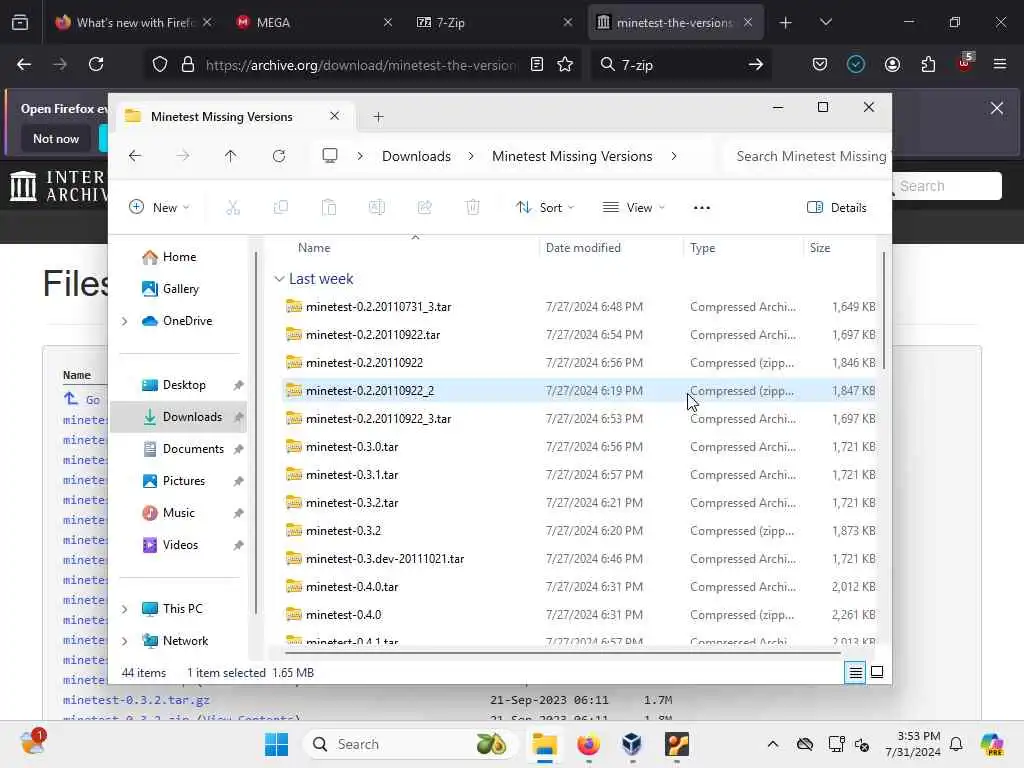Collapse the Last week group

tap(279, 279)
